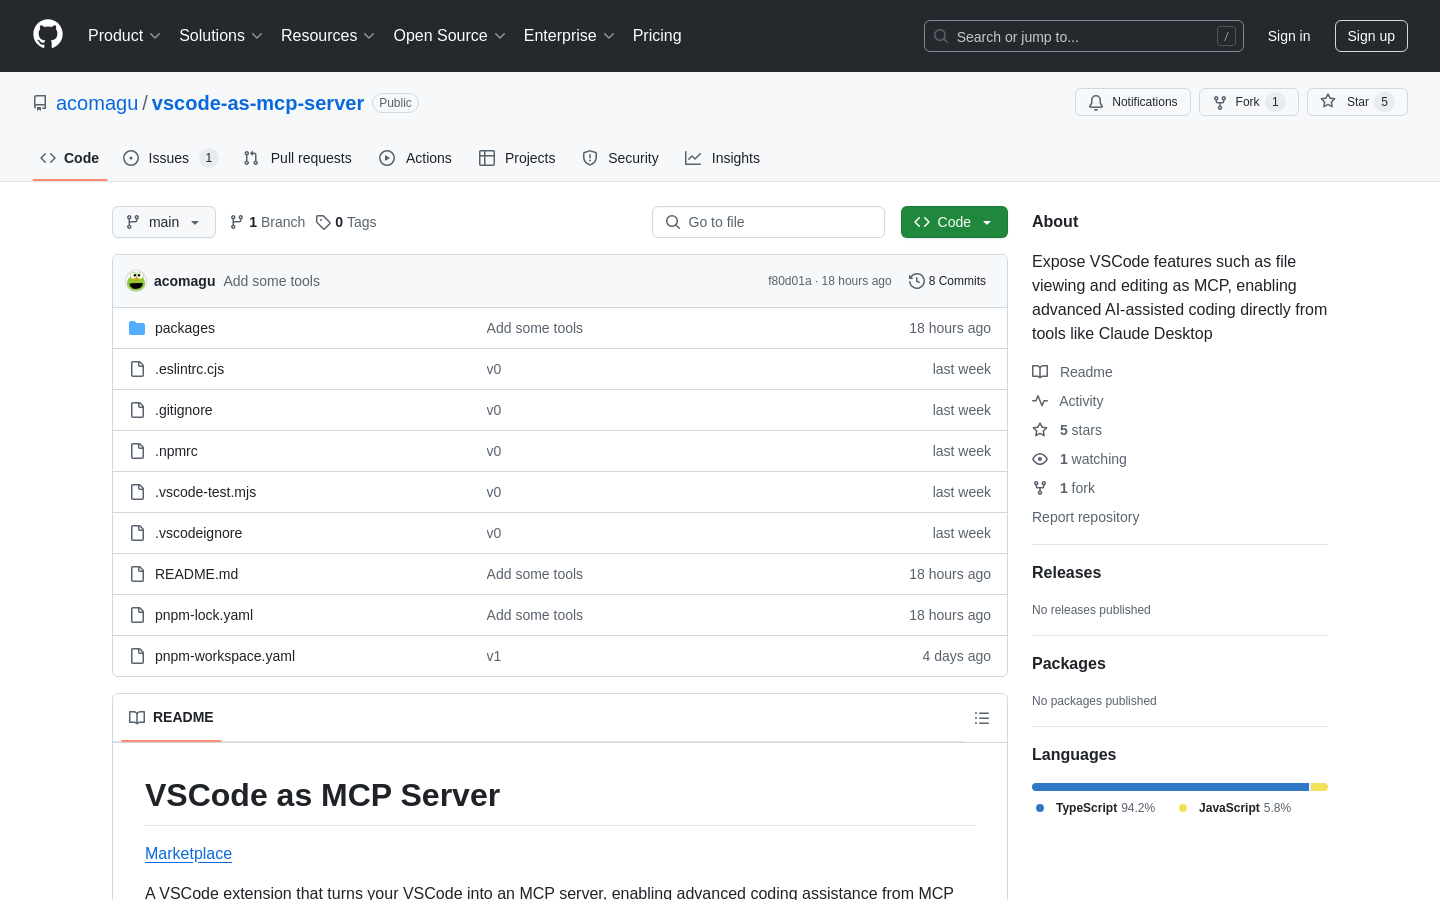View the 8 Commits history
Image resolution: width=1440 pixels, height=900 pixels.
click(947, 281)
